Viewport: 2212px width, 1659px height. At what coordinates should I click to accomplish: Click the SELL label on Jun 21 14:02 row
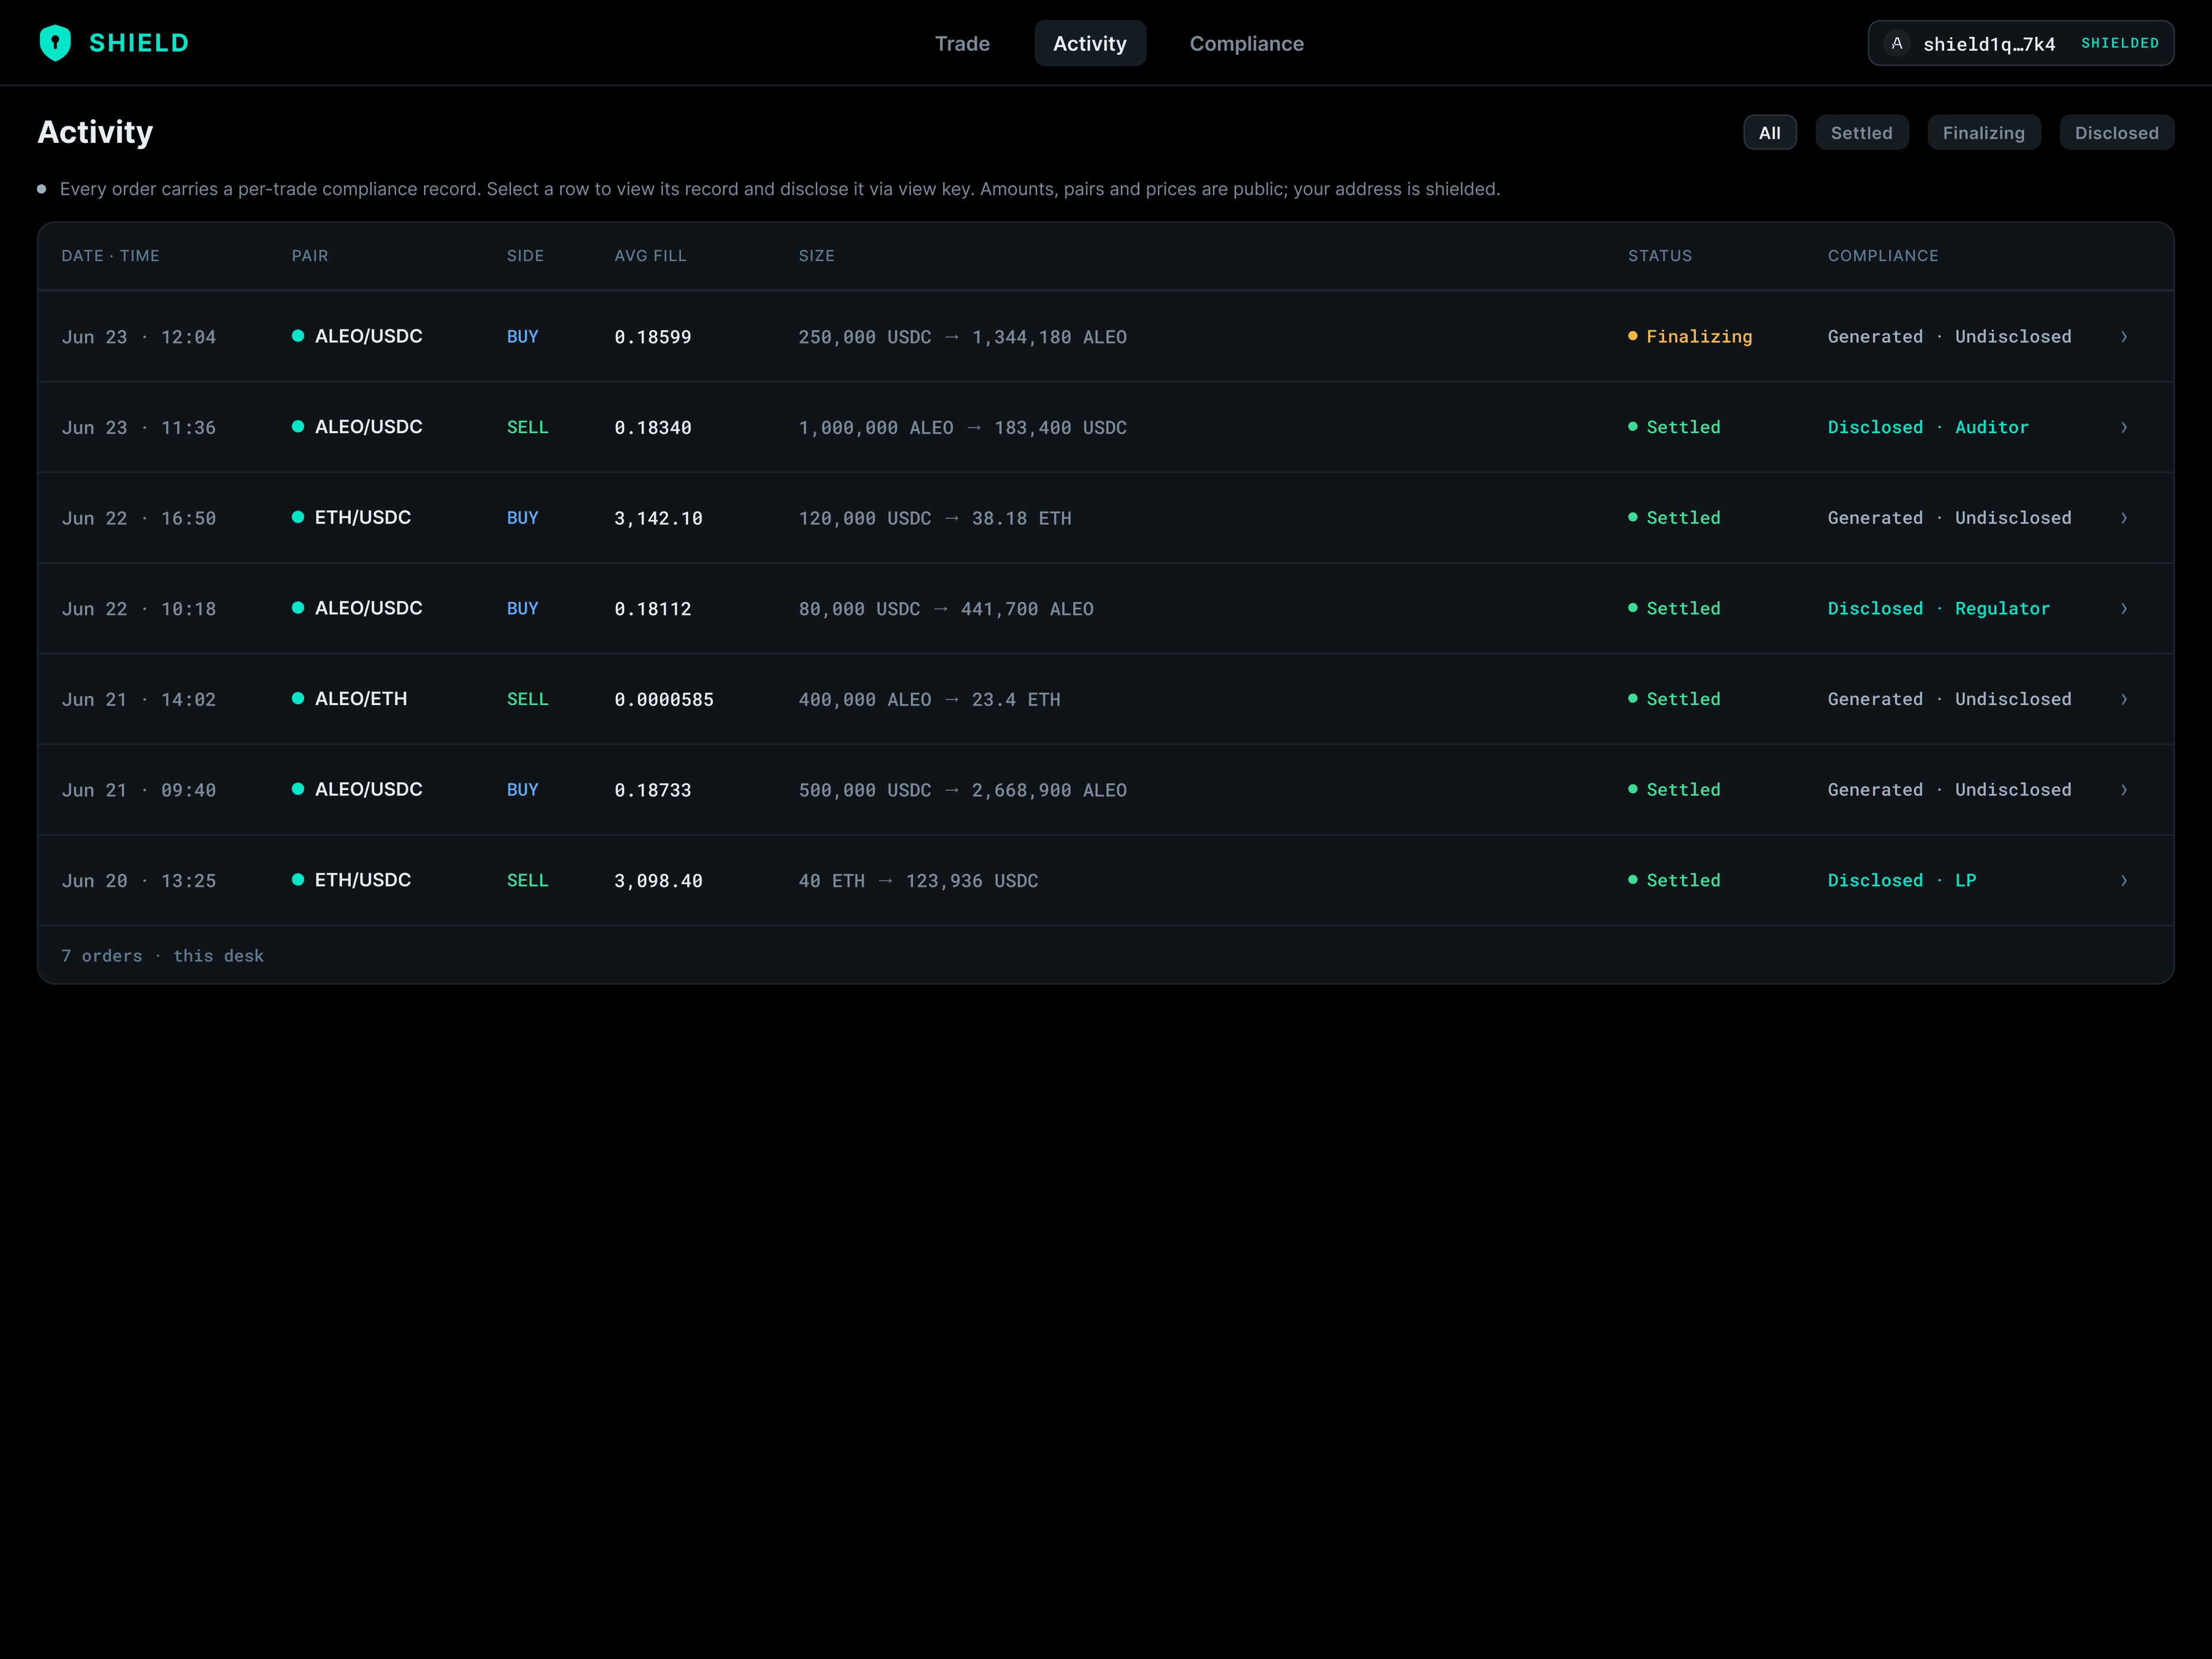coord(527,699)
